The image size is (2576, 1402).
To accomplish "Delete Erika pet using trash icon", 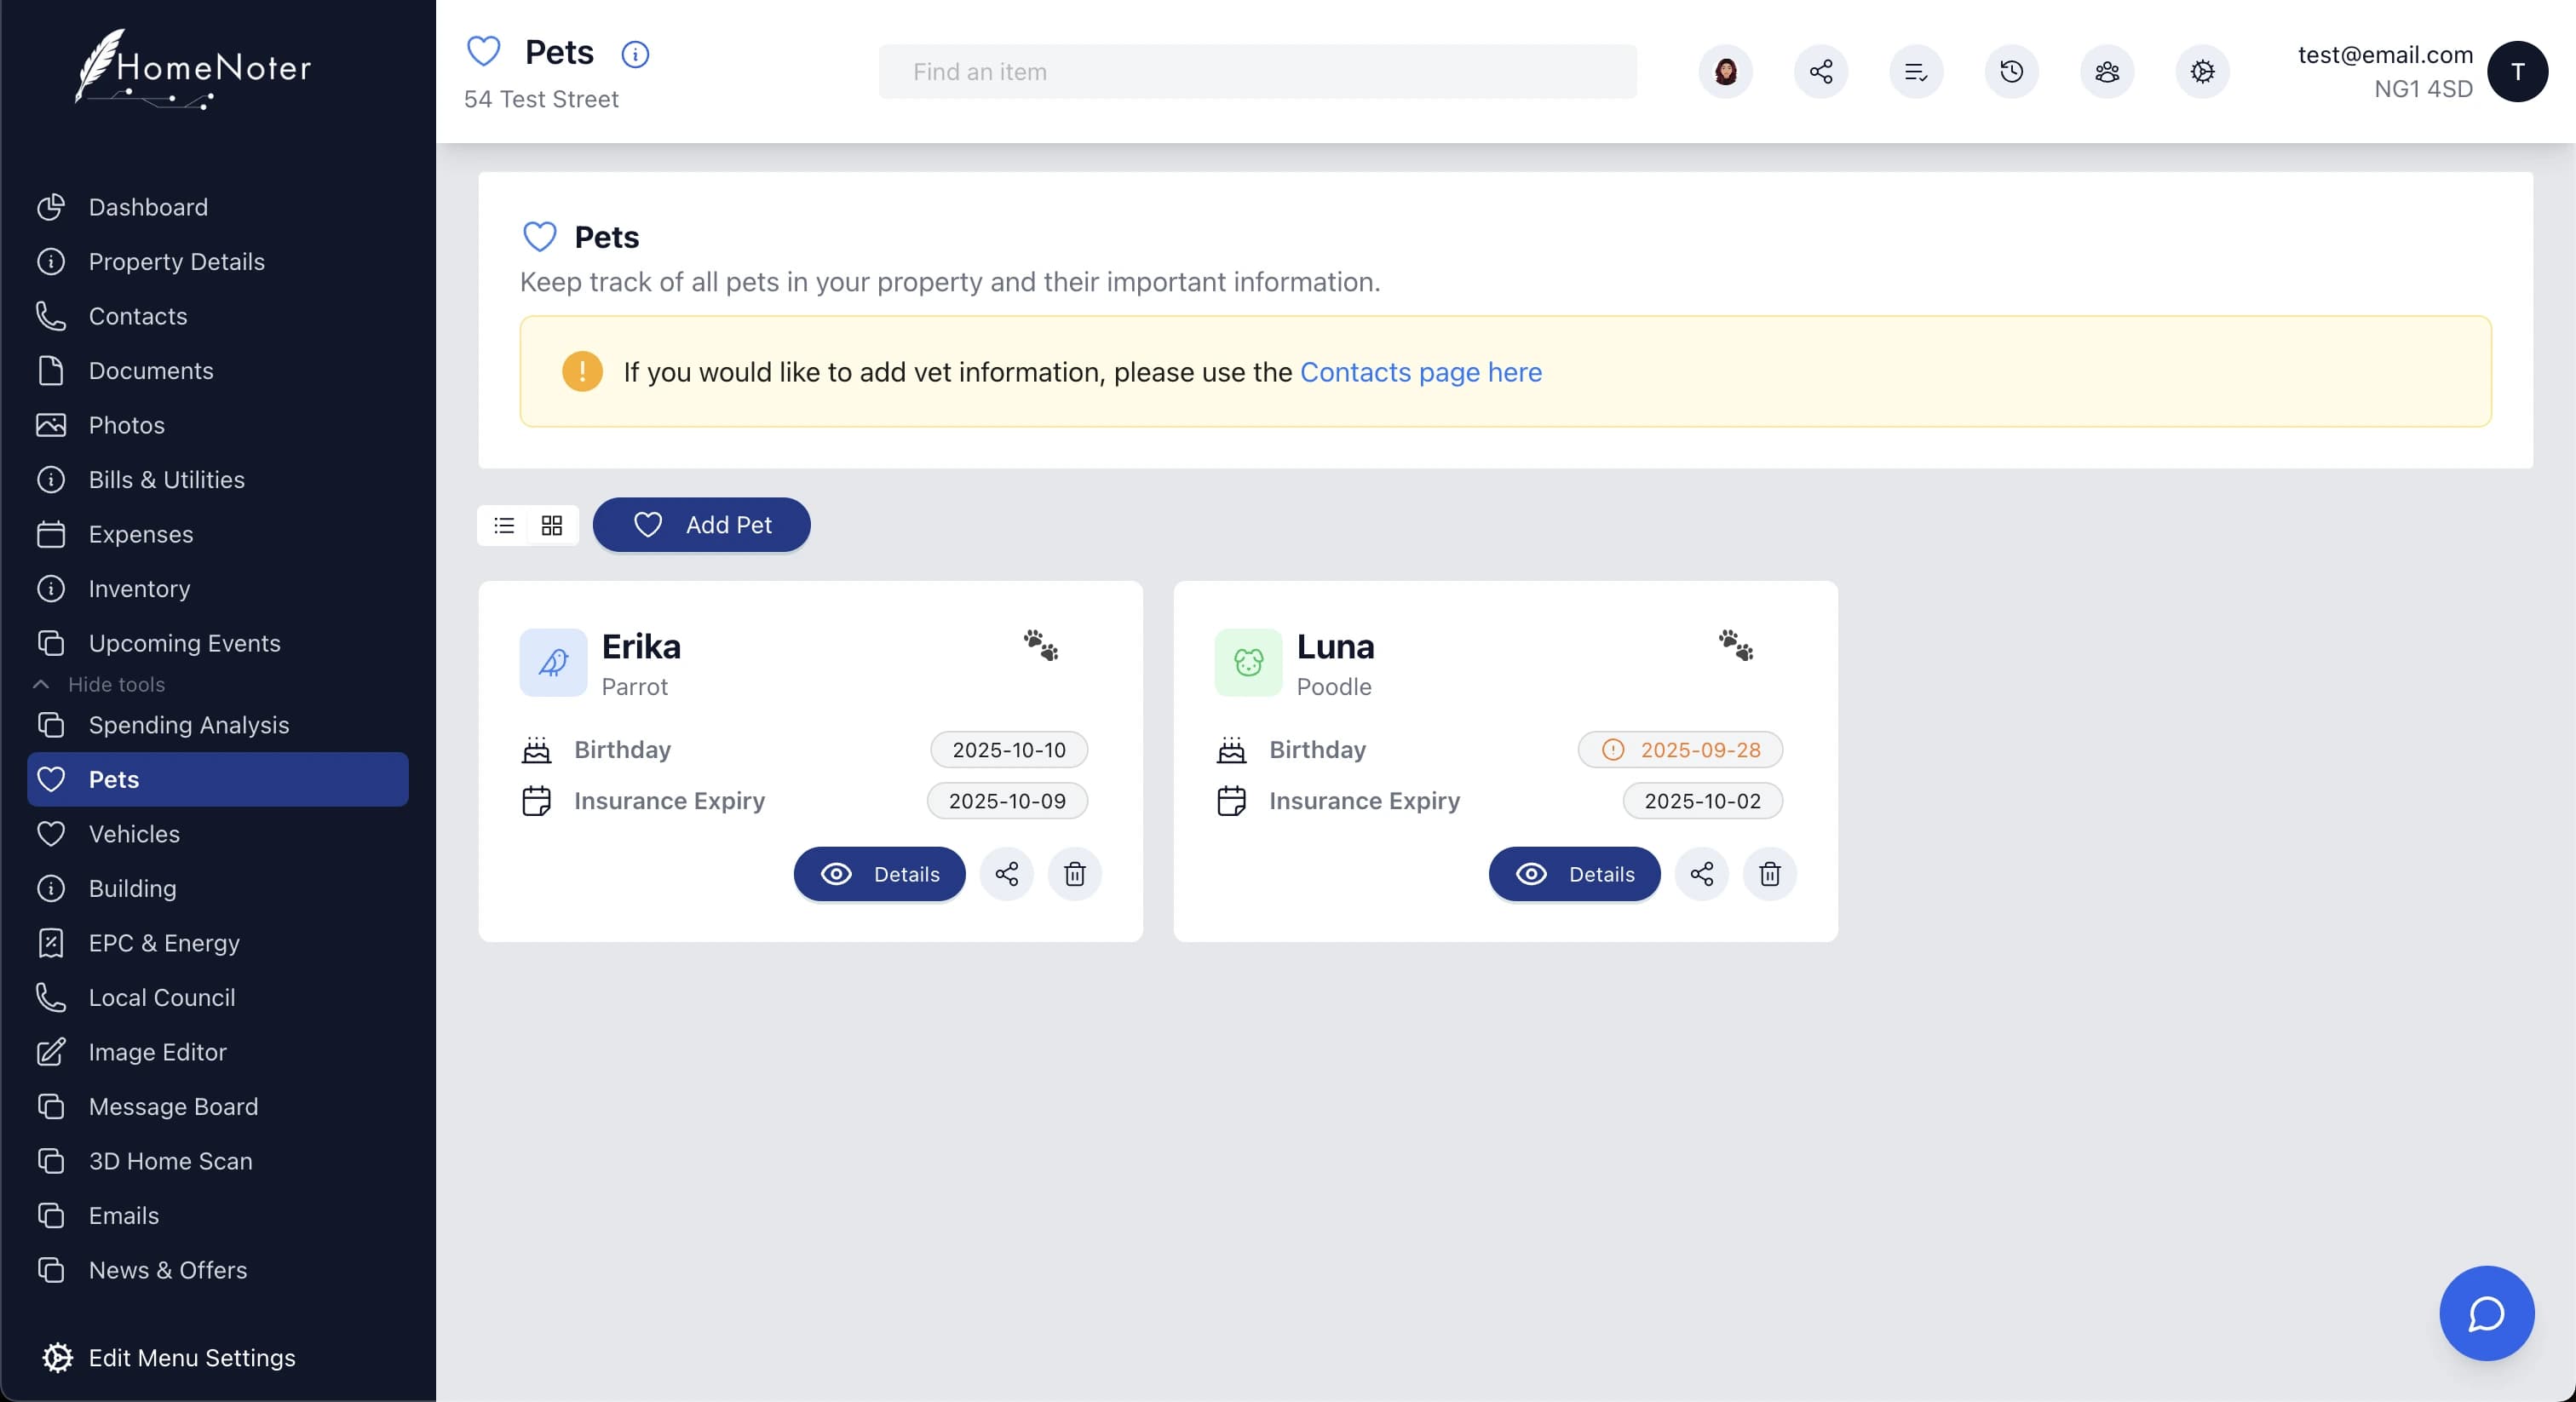I will 1074,874.
